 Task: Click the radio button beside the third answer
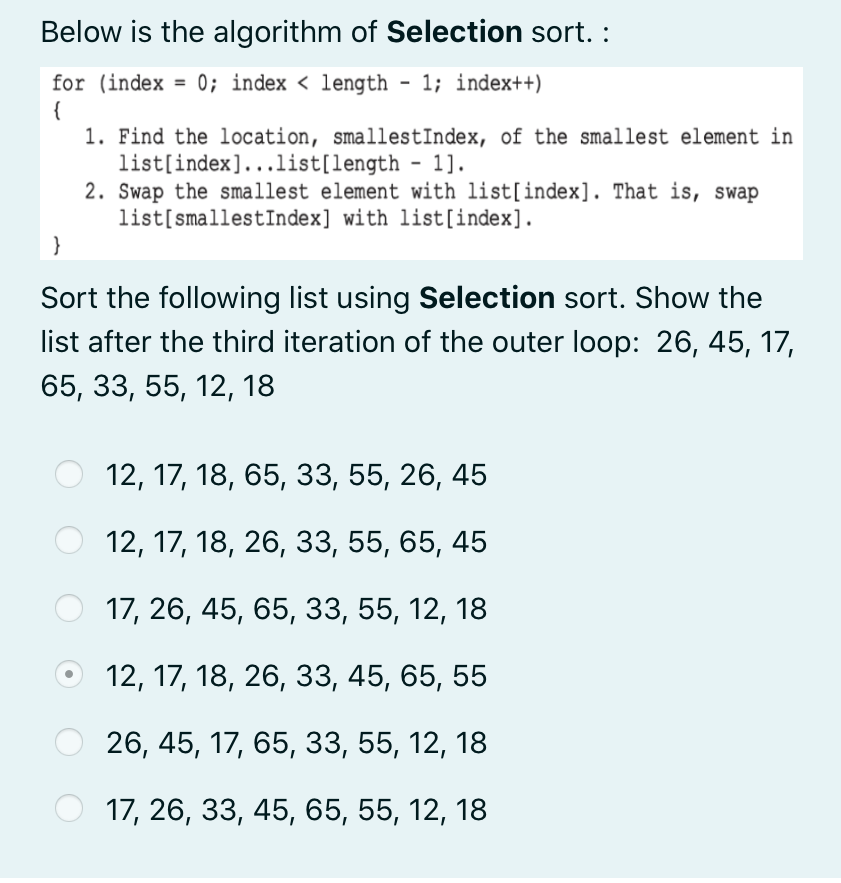(68, 607)
